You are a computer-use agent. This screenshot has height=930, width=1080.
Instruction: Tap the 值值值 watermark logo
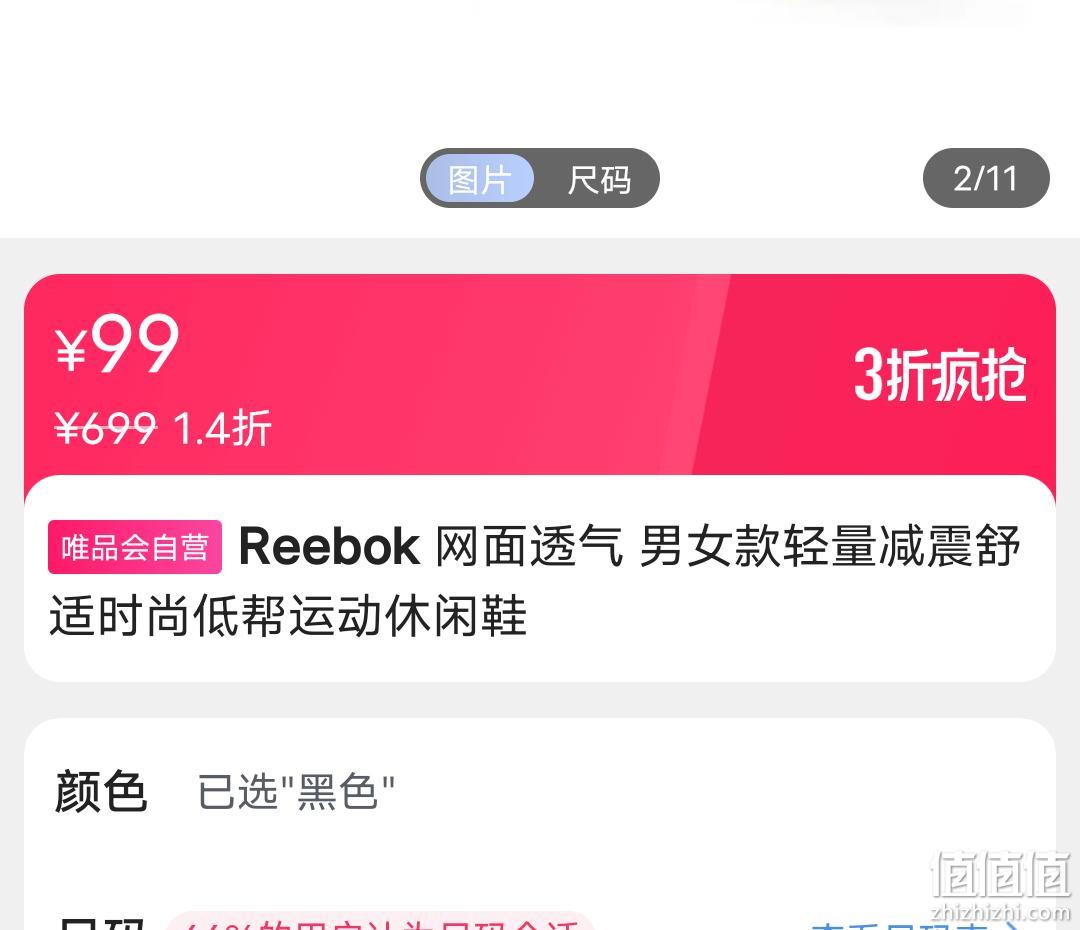tap(1001, 874)
